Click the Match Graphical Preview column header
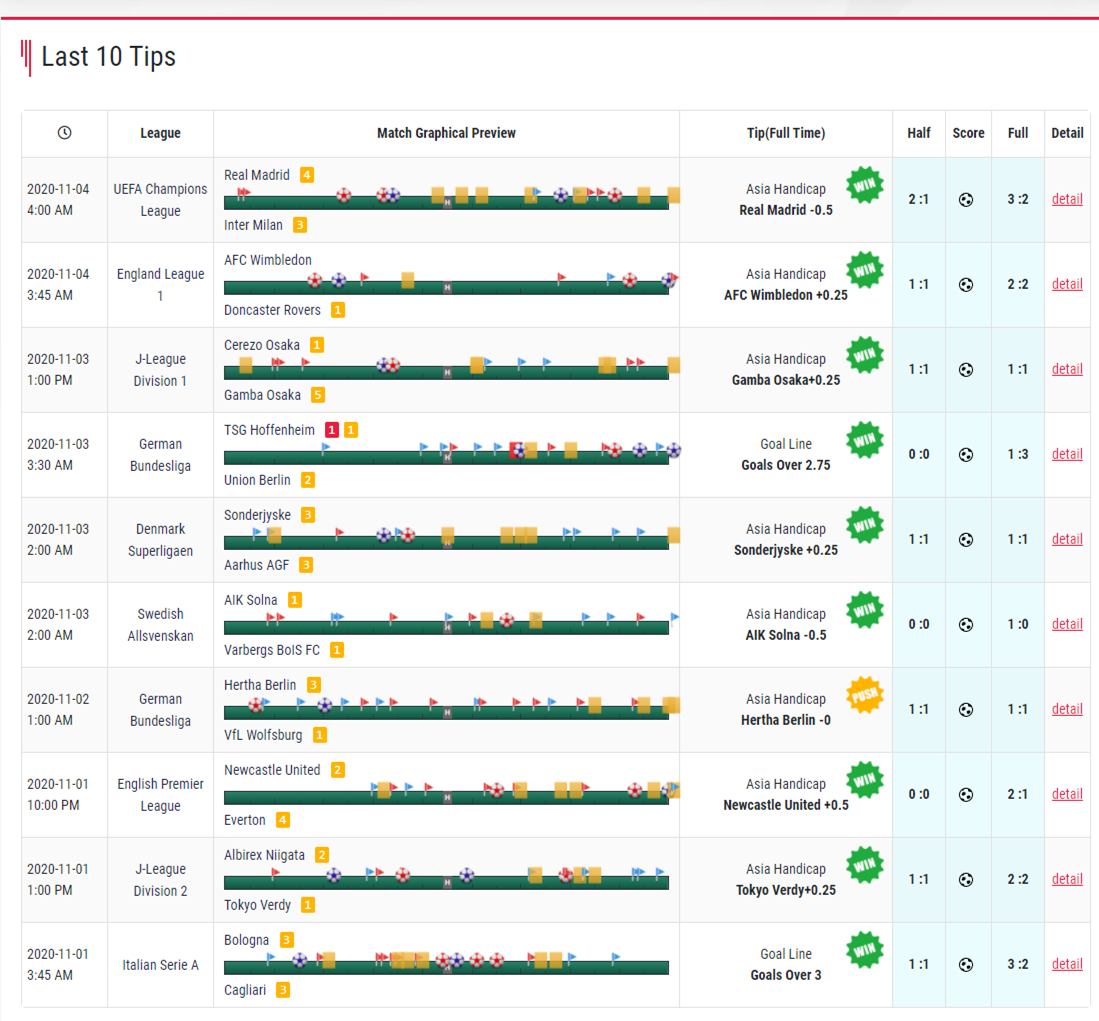The width and height of the screenshot is (1099, 1021). point(446,133)
